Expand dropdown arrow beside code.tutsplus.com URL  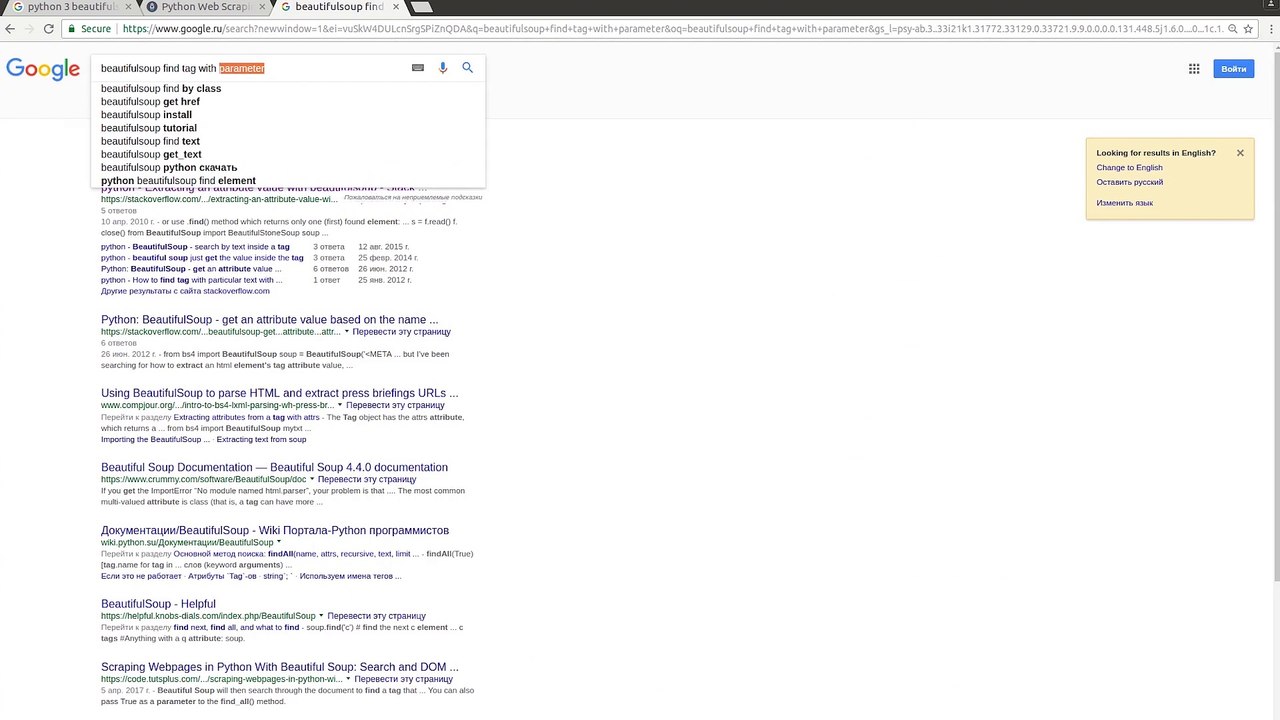pyautogui.click(x=348, y=679)
